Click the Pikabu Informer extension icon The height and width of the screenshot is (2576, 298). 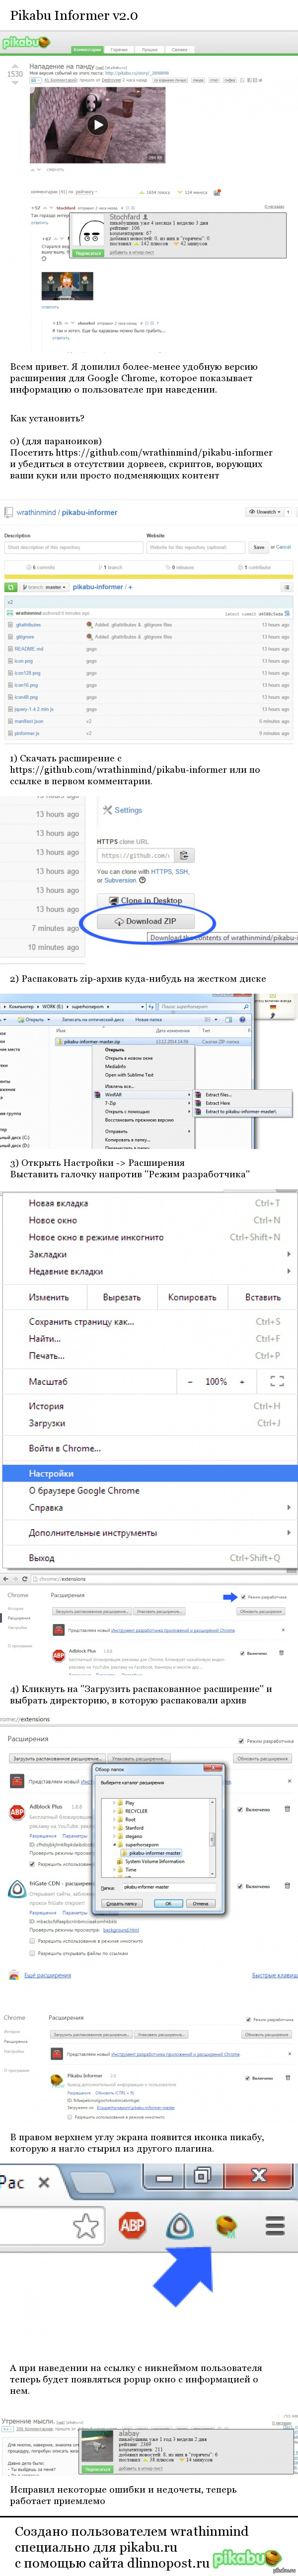point(226,2225)
